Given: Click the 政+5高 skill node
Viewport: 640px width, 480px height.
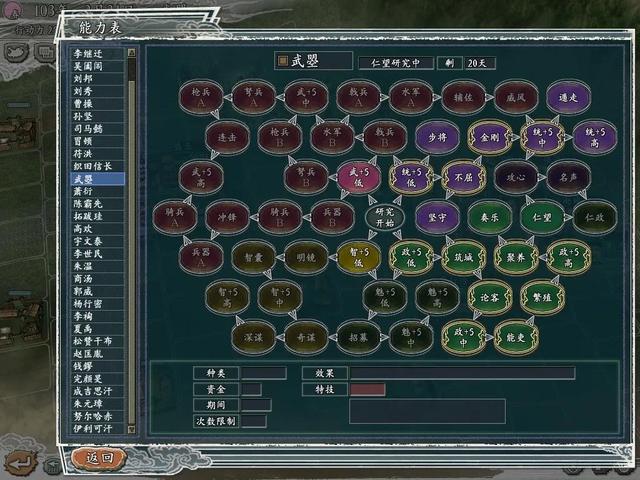Looking at the screenshot, I should [x=569, y=257].
